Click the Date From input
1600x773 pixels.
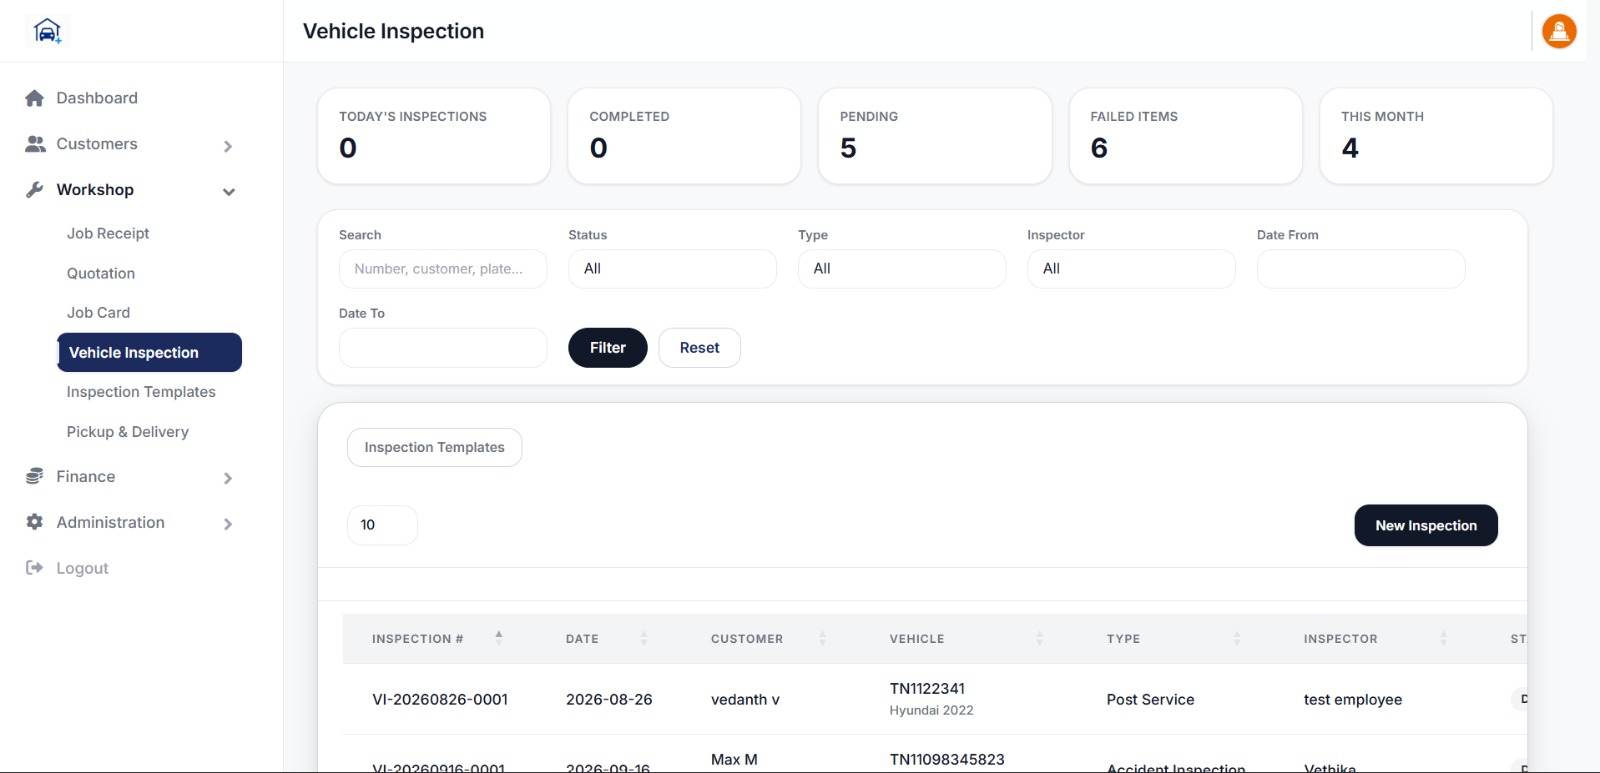pyautogui.click(x=1361, y=269)
